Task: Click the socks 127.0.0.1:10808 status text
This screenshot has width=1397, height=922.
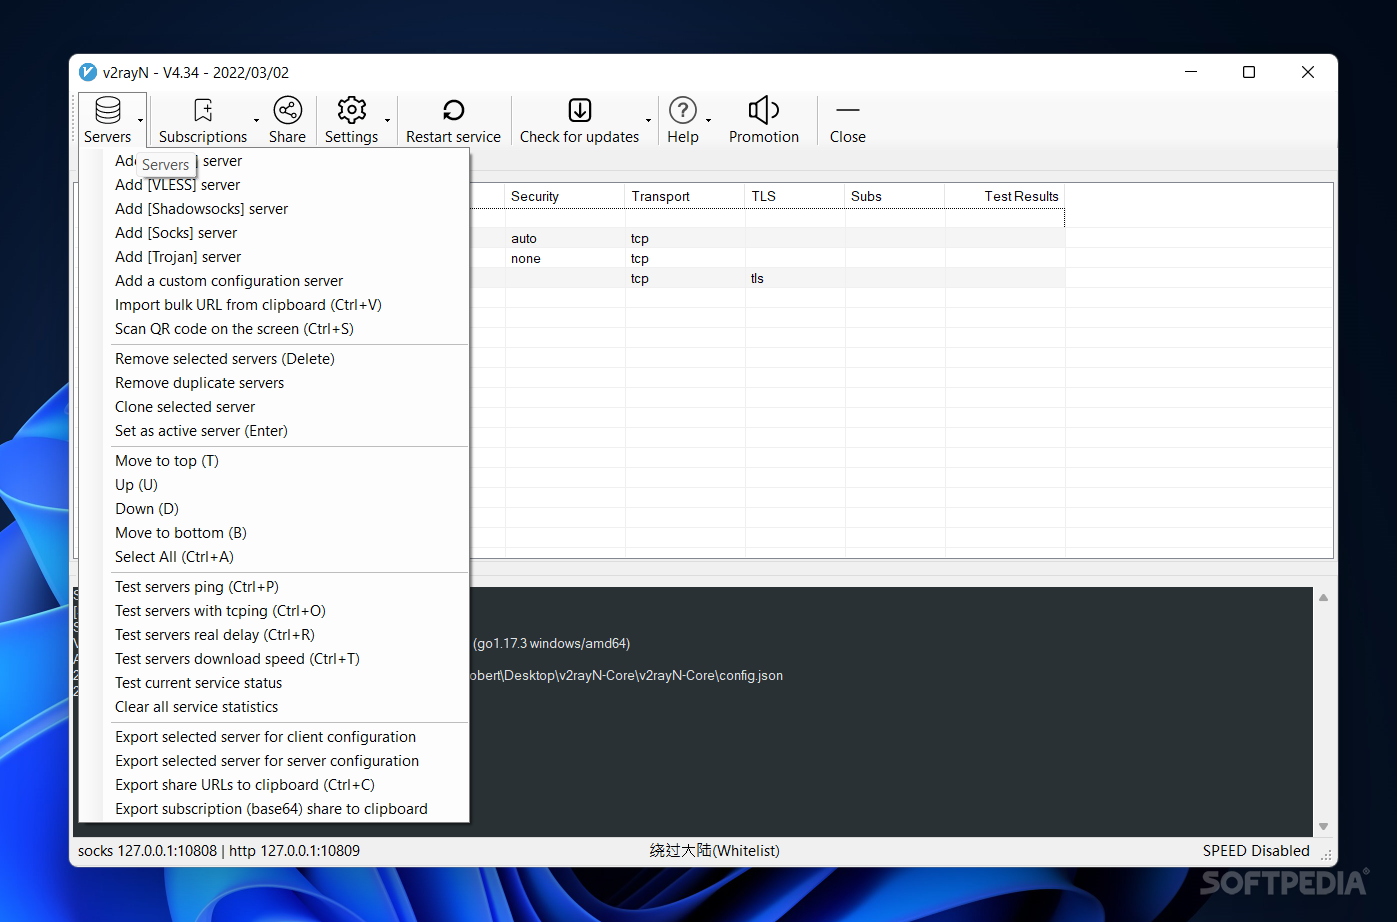Action: click(x=147, y=851)
